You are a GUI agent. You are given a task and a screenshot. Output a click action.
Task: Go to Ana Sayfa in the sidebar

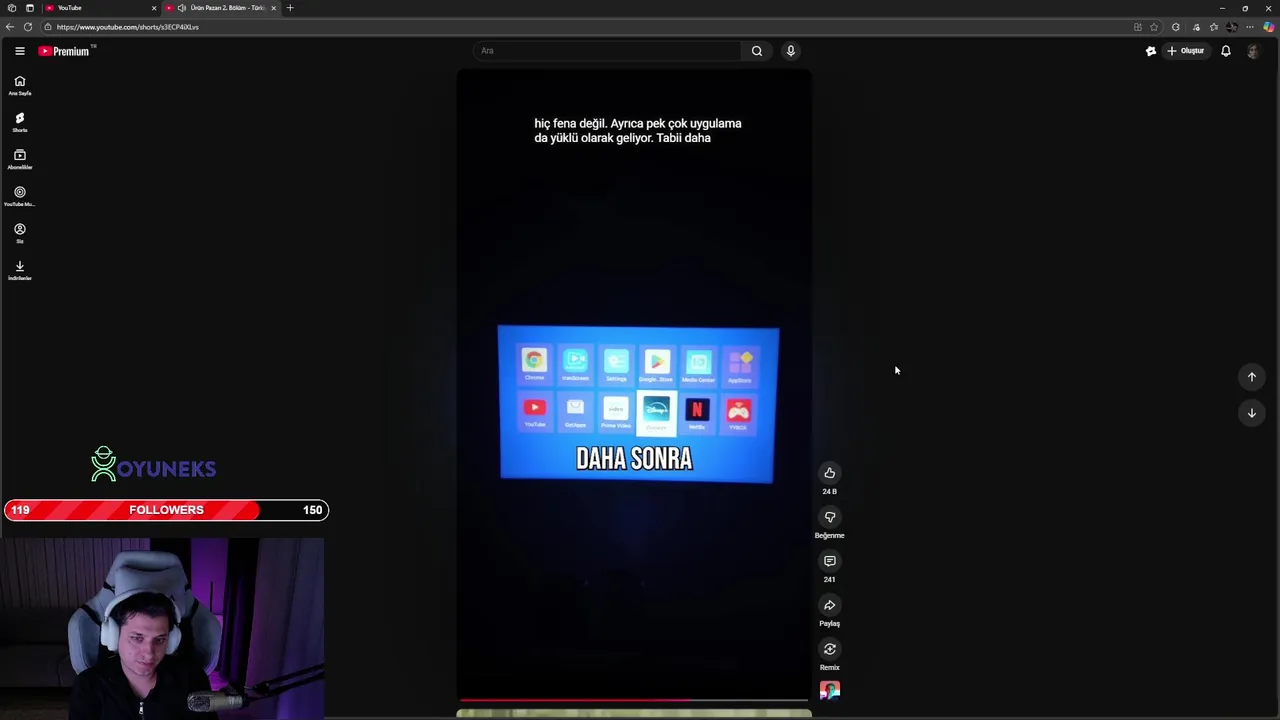point(19,86)
